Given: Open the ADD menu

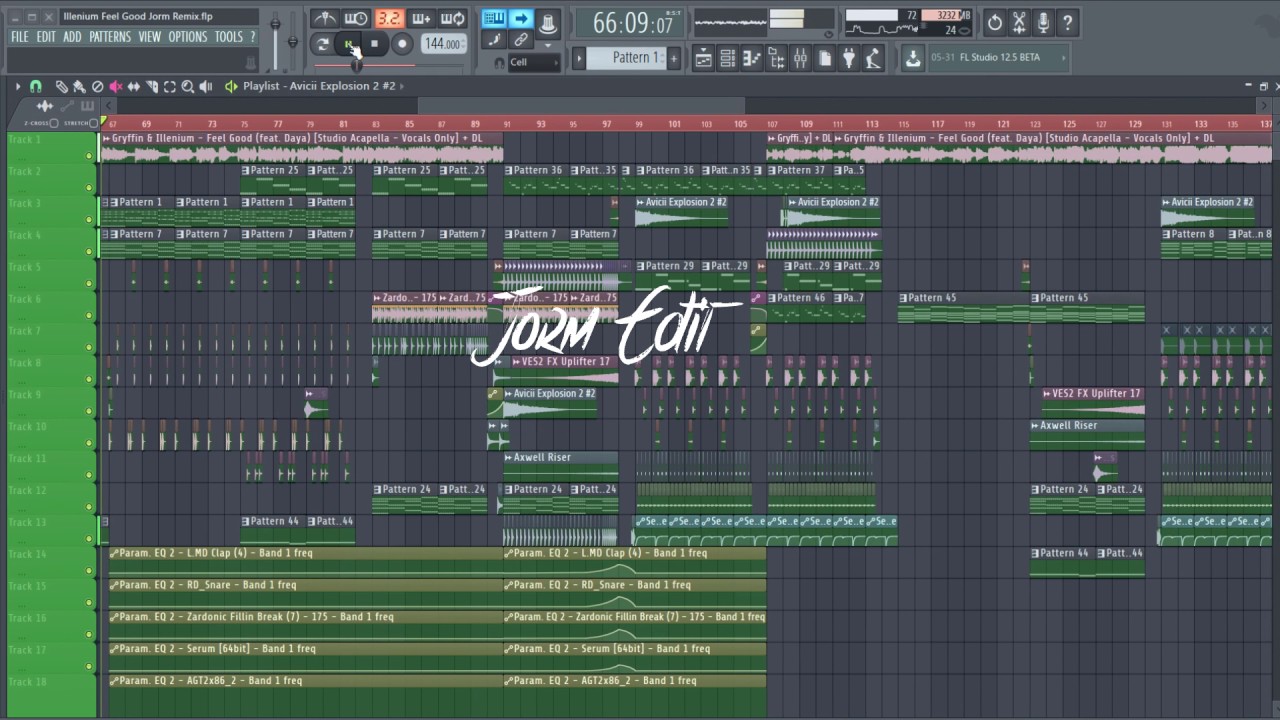Looking at the screenshot, I should tap(72, 37).
